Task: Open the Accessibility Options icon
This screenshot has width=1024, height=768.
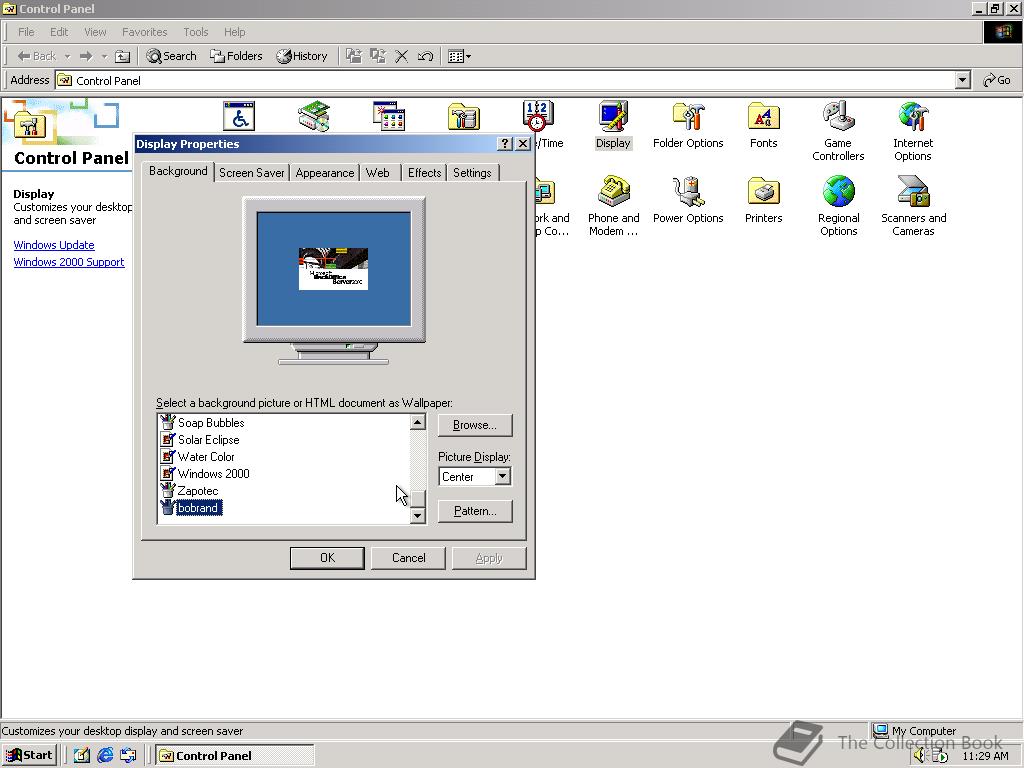Action: 239,116
